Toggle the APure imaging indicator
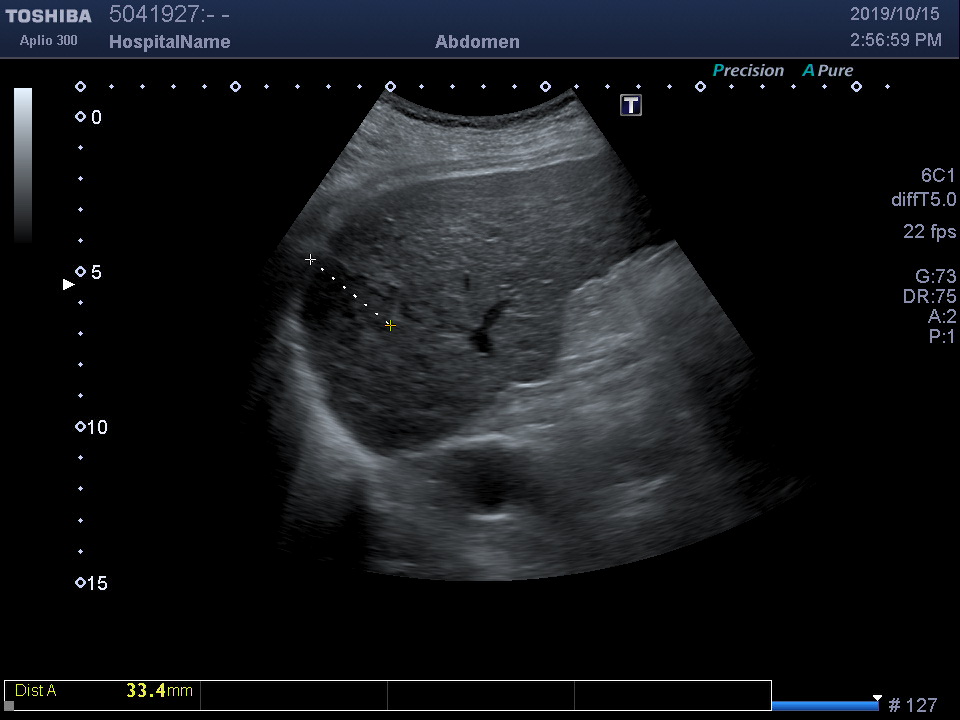 coord(828,71)
